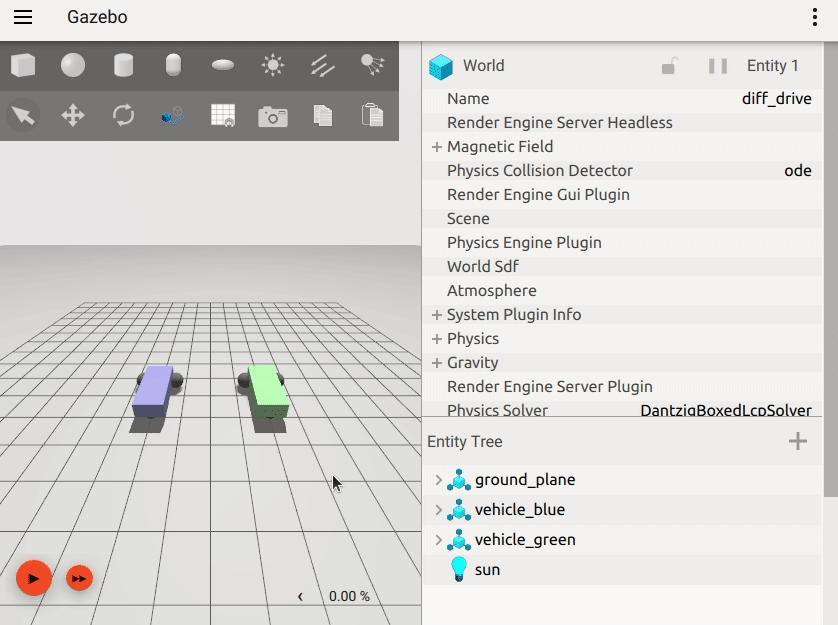The image size is (838, 625).
Task: Toggle the inspector pause button
Action: tap(717, 66)
